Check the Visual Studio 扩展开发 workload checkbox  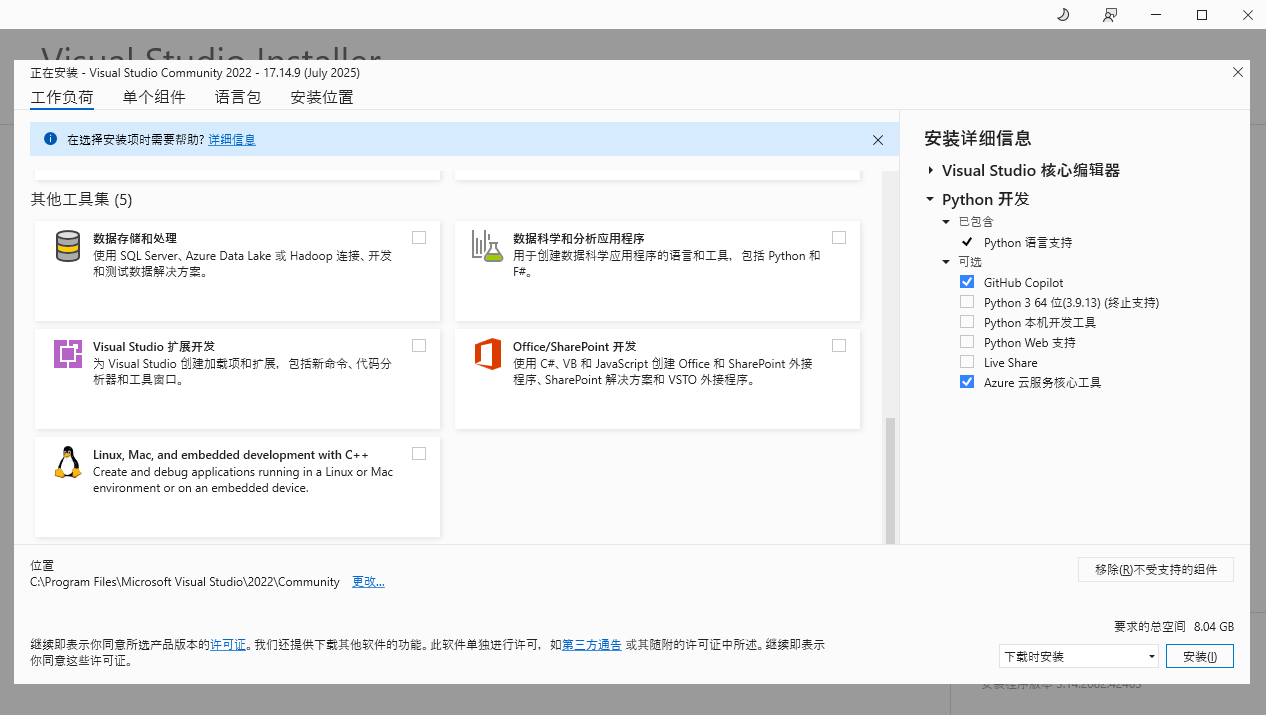click(x=419, y=345)
